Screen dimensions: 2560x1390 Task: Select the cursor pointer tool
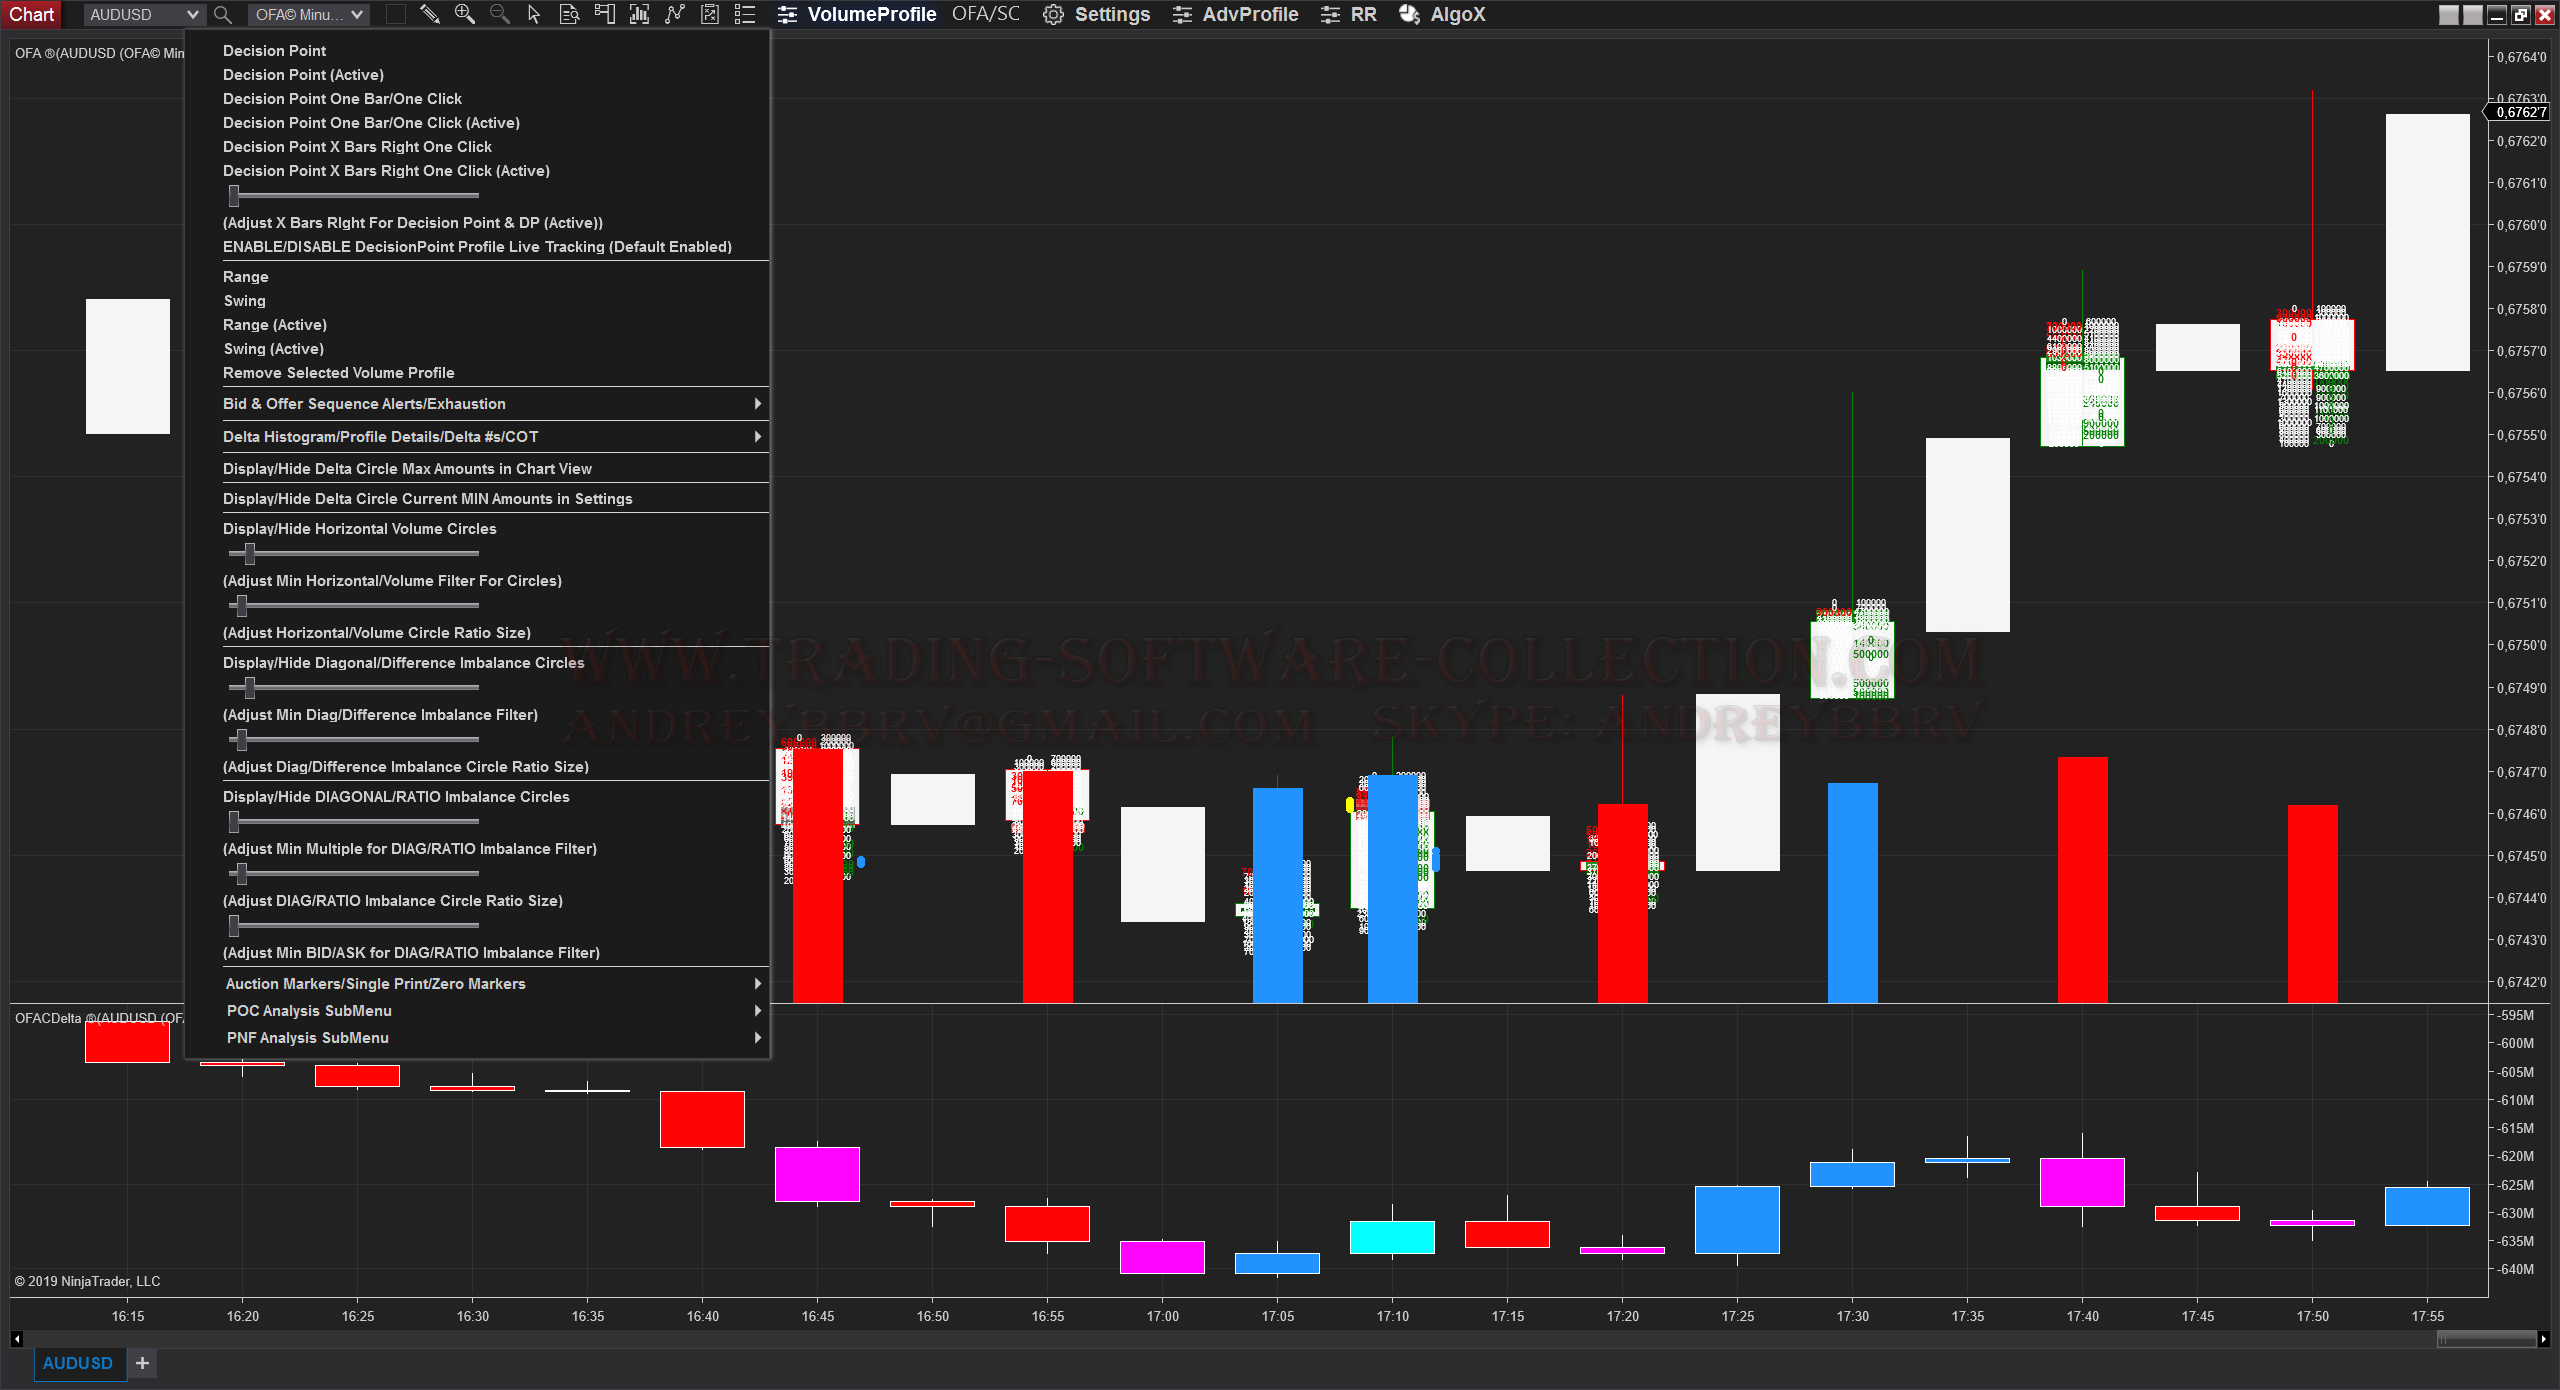[x=534, y=14]
